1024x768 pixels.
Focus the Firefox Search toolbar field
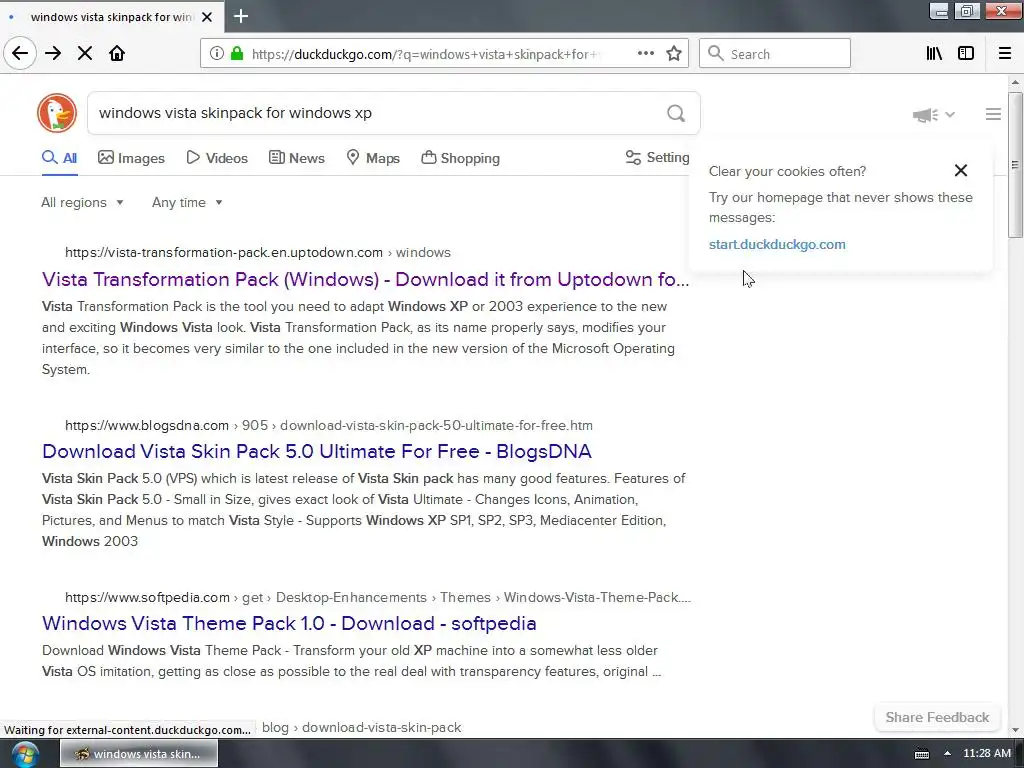(775, 54)
